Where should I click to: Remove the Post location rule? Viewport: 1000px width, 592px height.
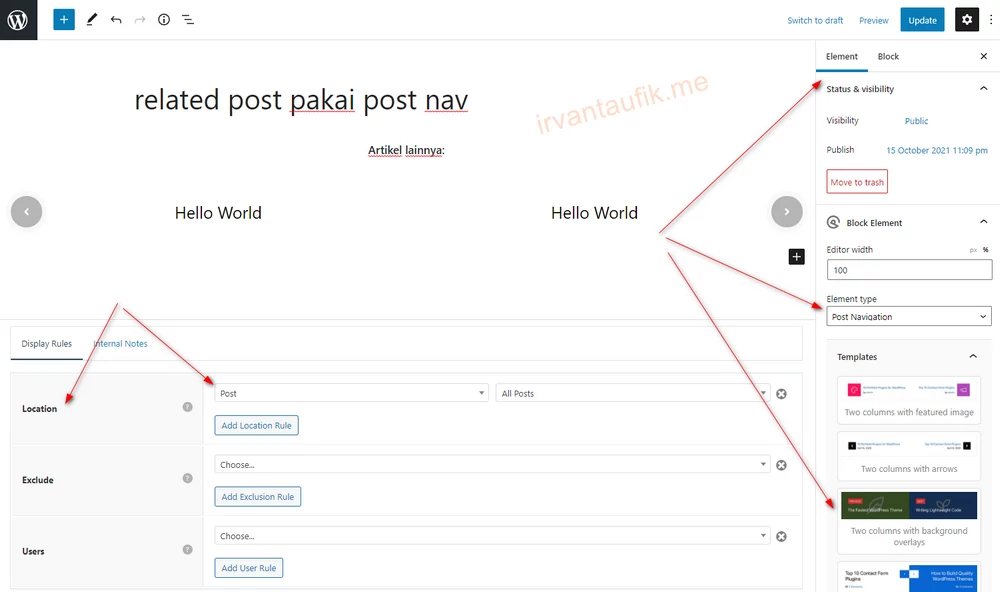tap(781, 394)
